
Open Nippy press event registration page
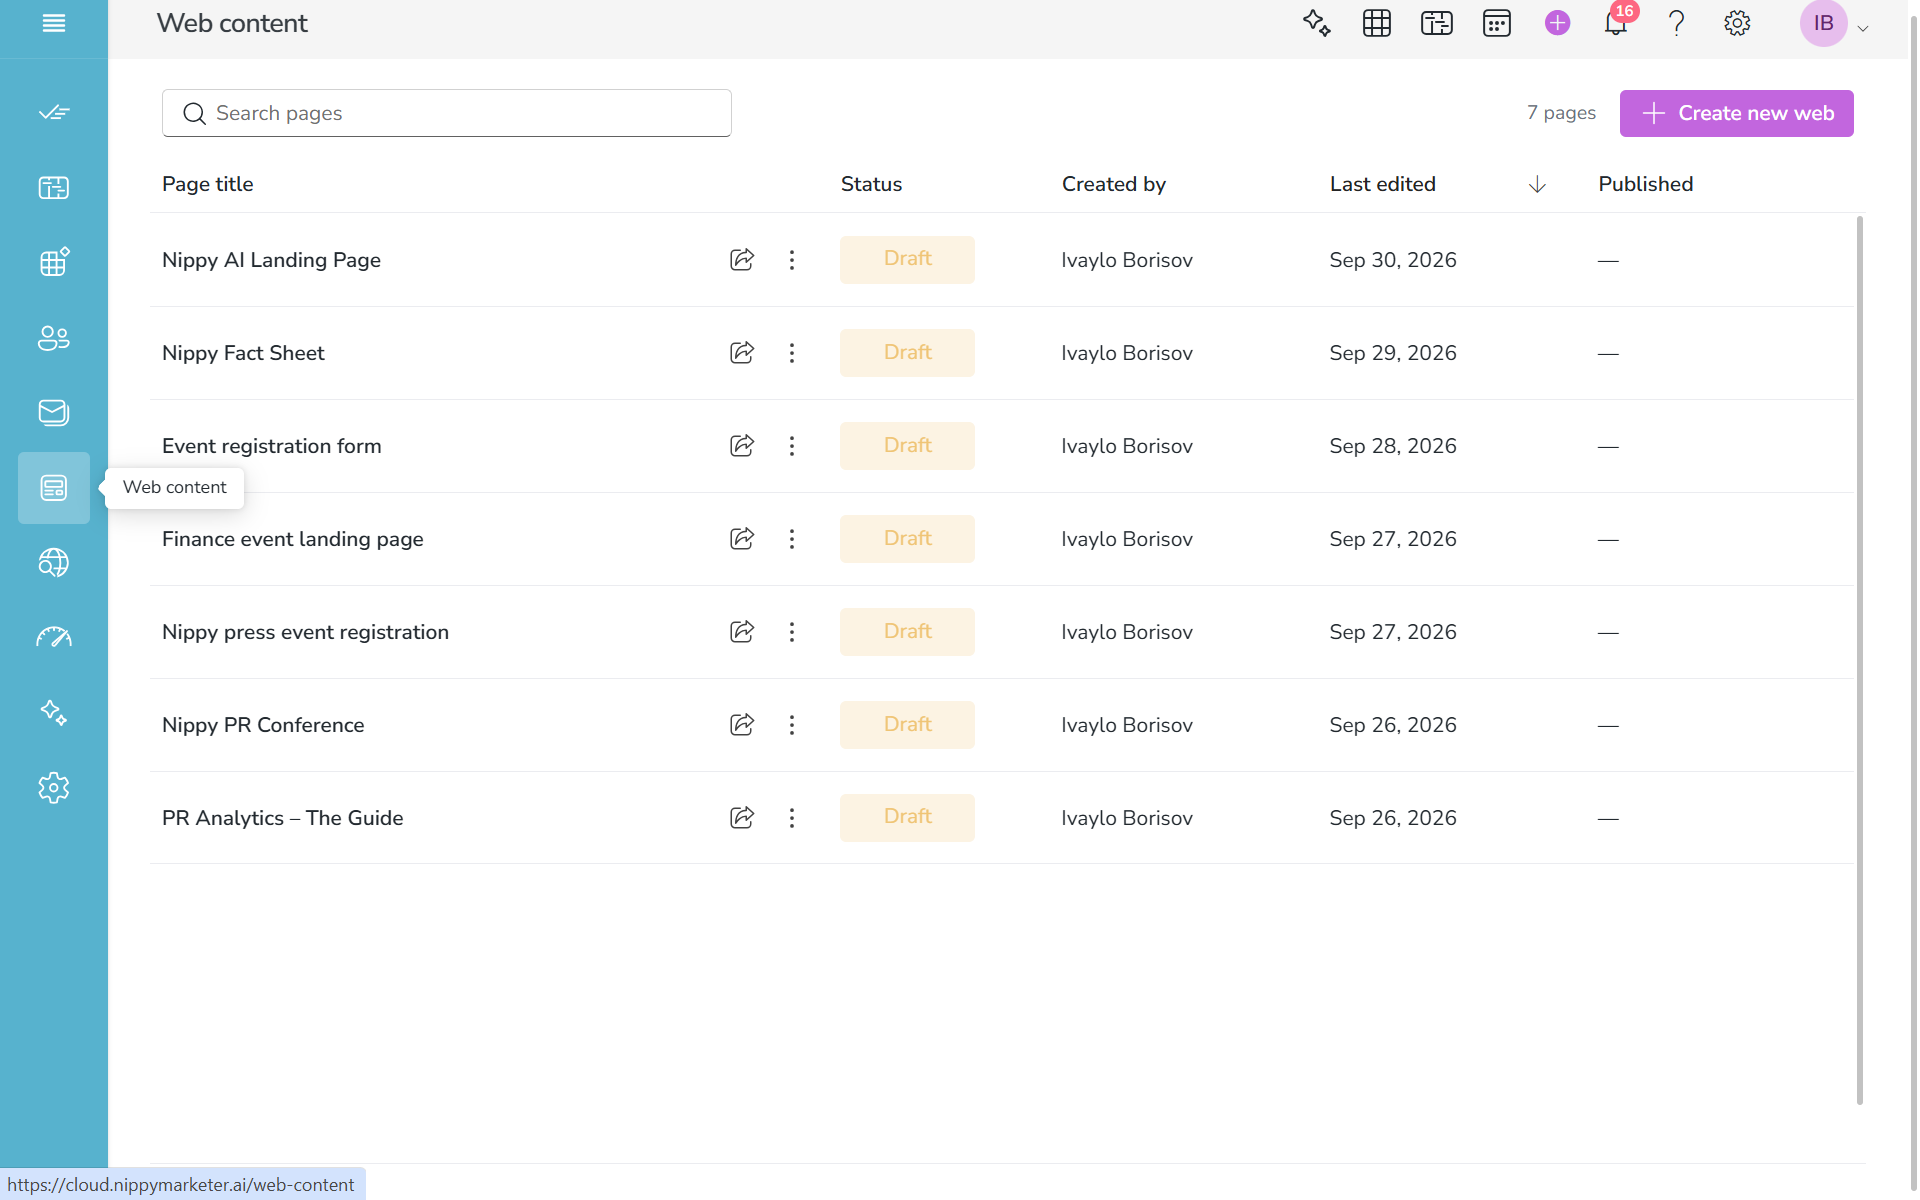[x=305, y=632]
